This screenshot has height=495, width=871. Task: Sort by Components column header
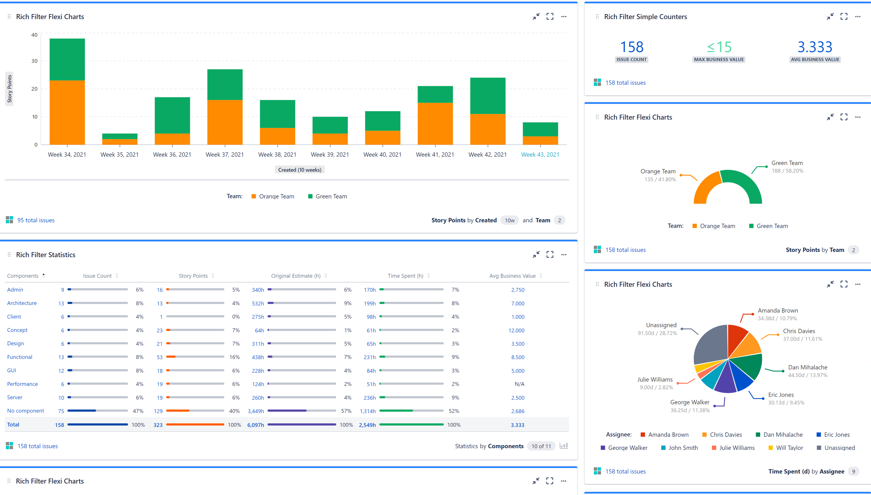point(23,276)
